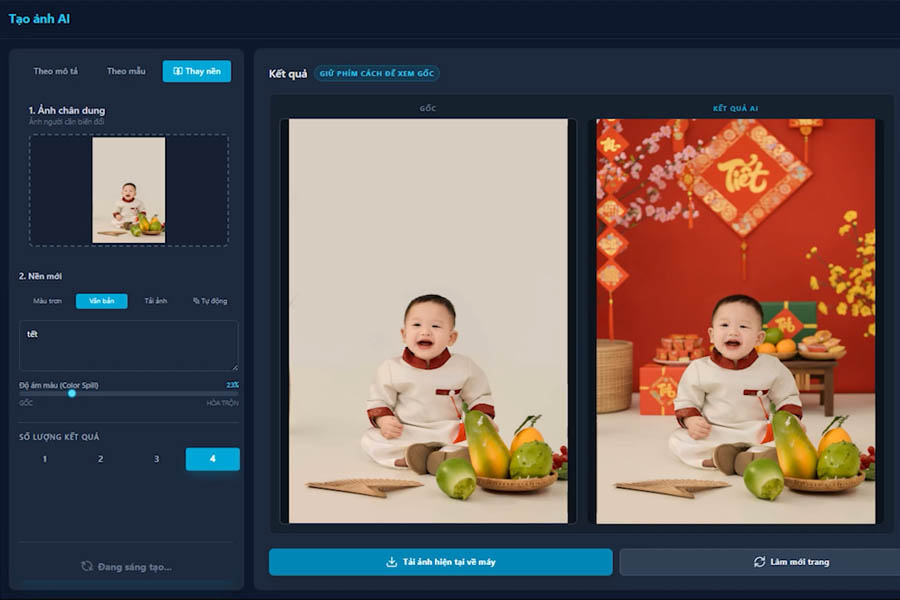Open the Theo mô tả tab
The width and height of the screenshot is (900, 600).
56,71
